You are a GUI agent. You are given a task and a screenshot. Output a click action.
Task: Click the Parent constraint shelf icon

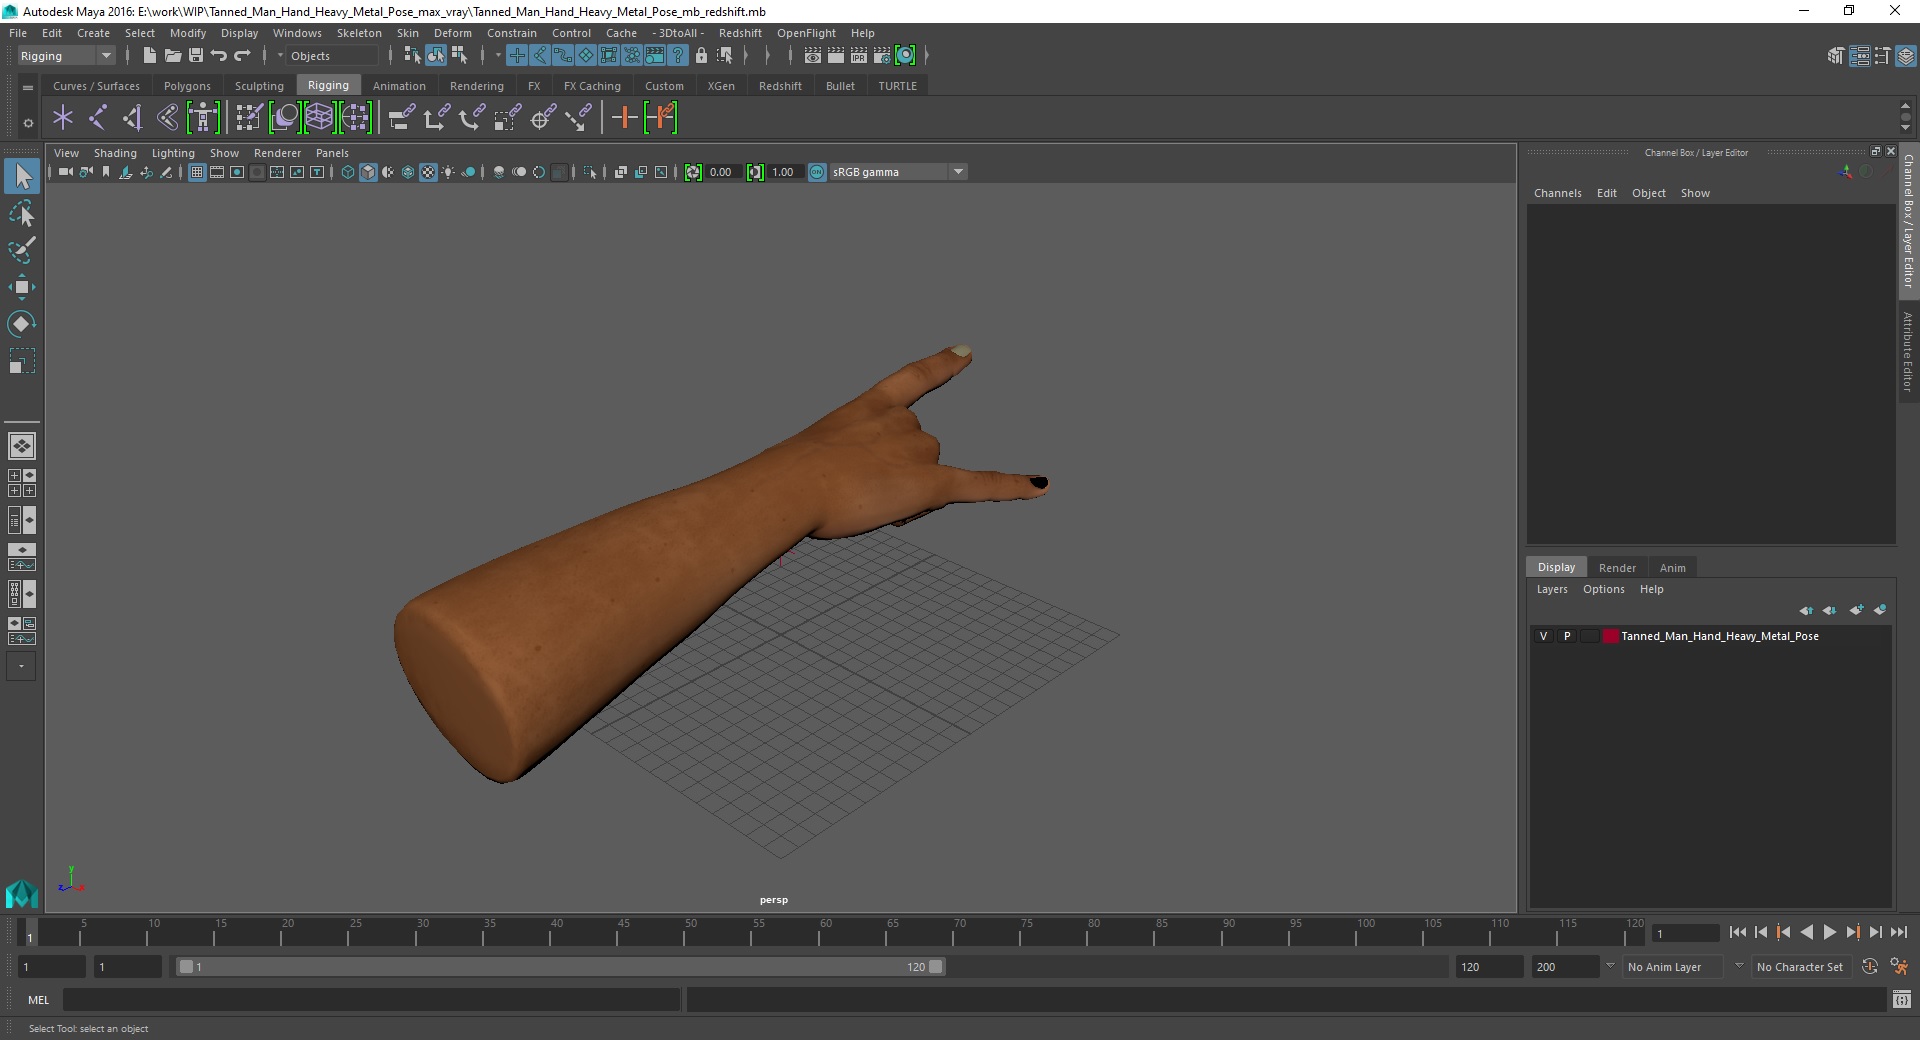point(402,118)
